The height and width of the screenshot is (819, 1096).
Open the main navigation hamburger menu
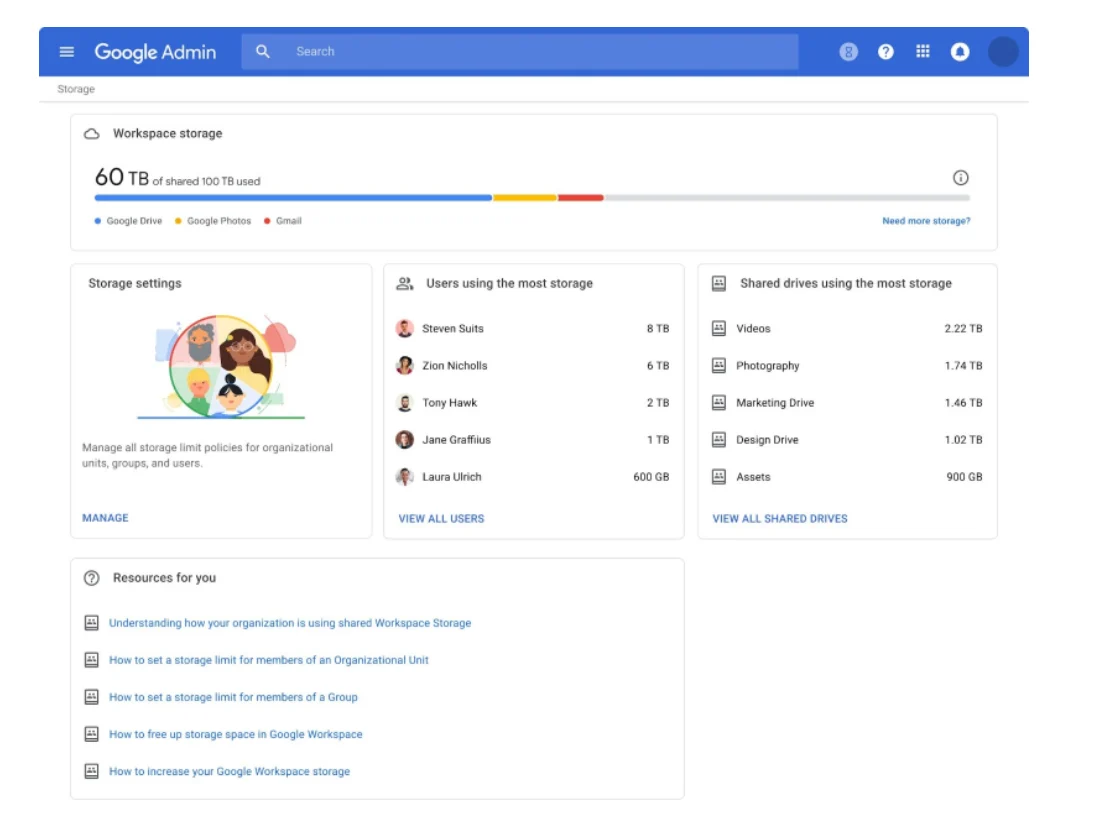(x=65, y=51)
